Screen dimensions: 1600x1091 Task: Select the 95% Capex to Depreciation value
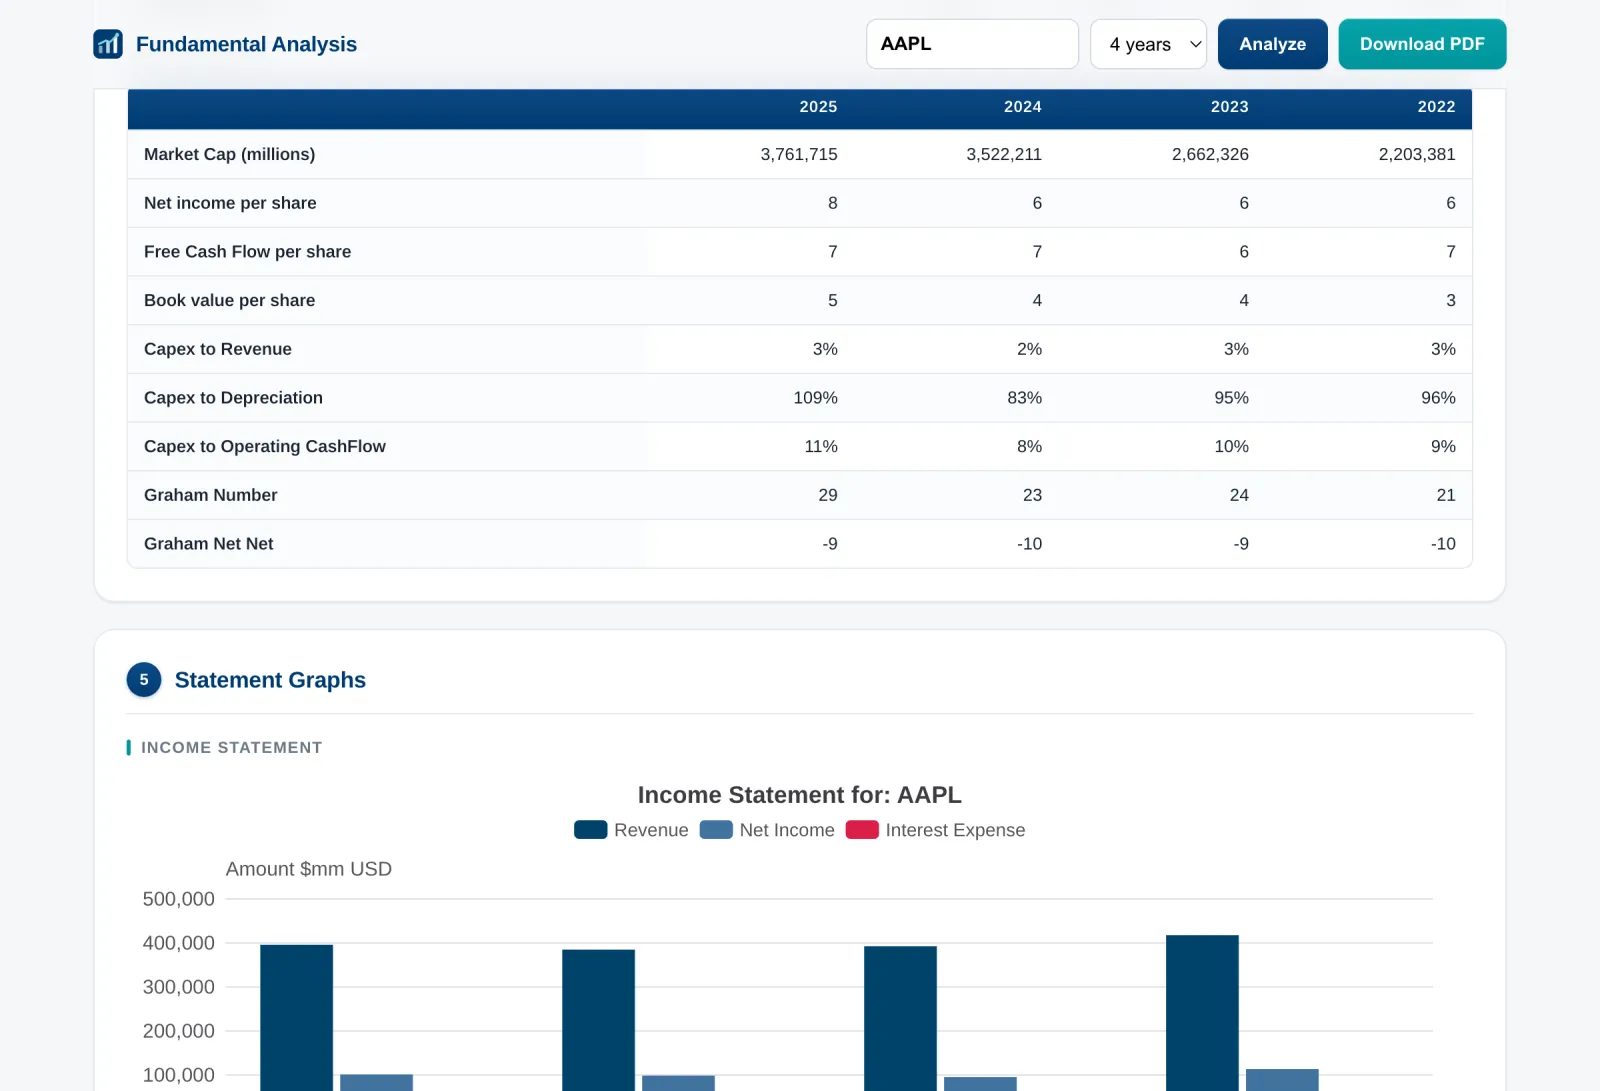[x=1231, y=398]
